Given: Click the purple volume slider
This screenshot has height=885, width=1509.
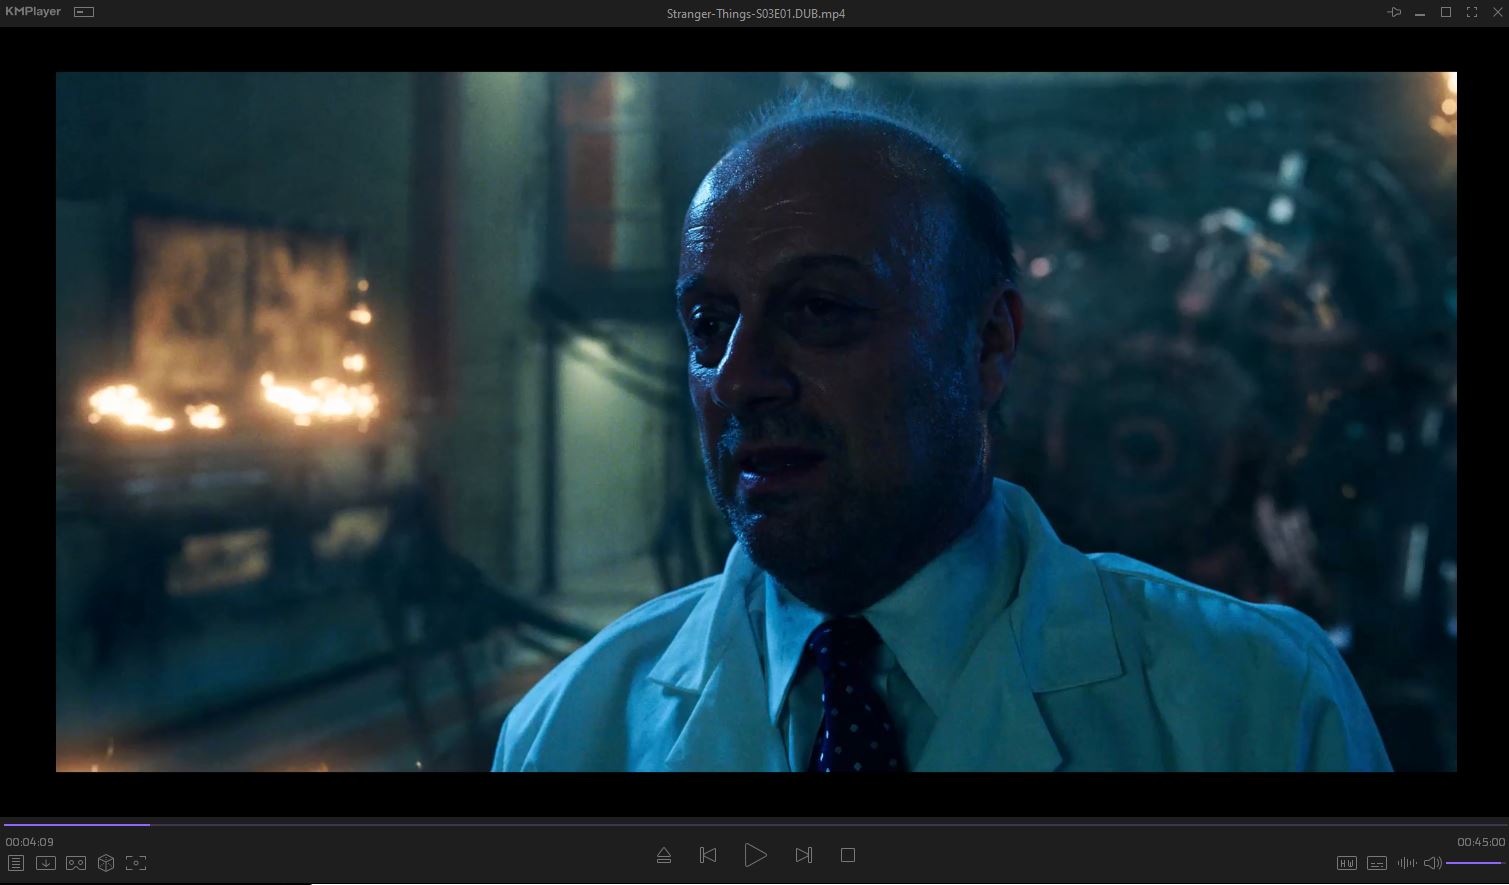Looking at the screenshot, I should 1474,863.
